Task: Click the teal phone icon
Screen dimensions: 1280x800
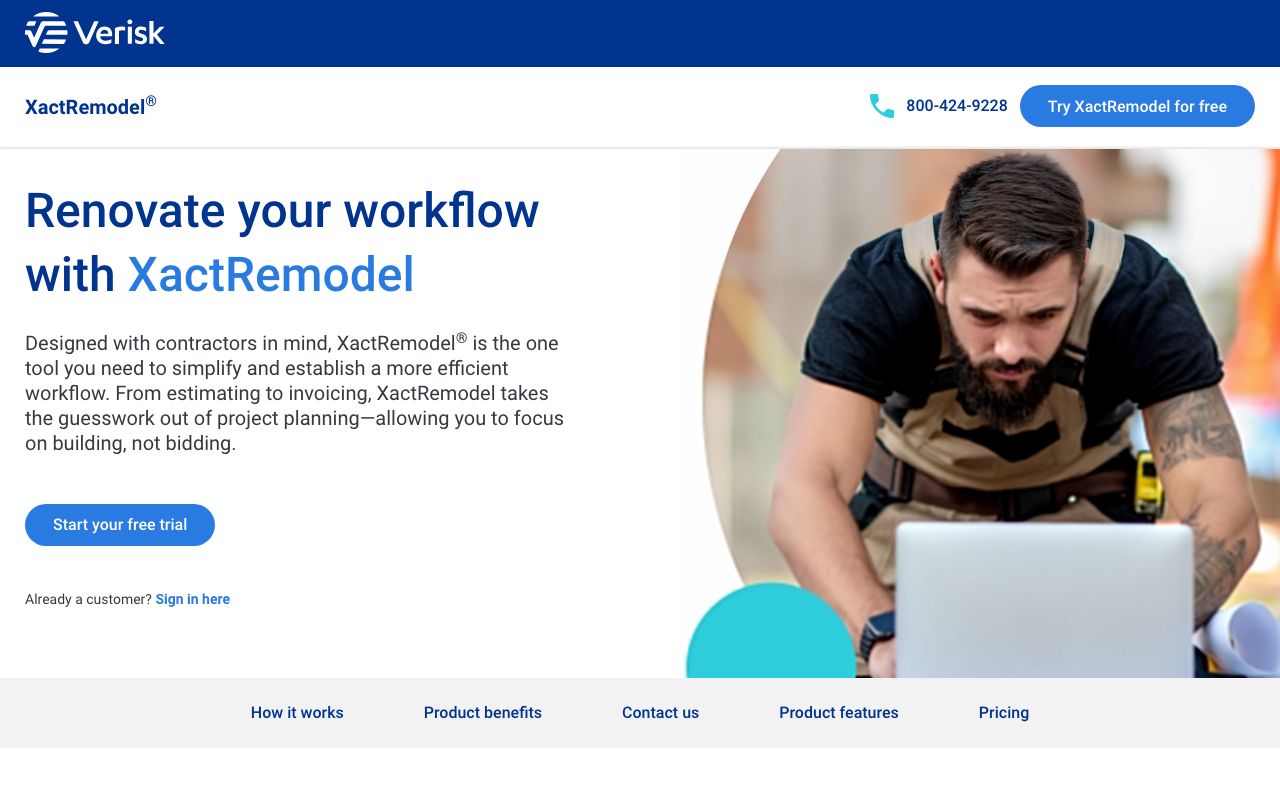Action: pyautogui.click(x=881, y=106)
